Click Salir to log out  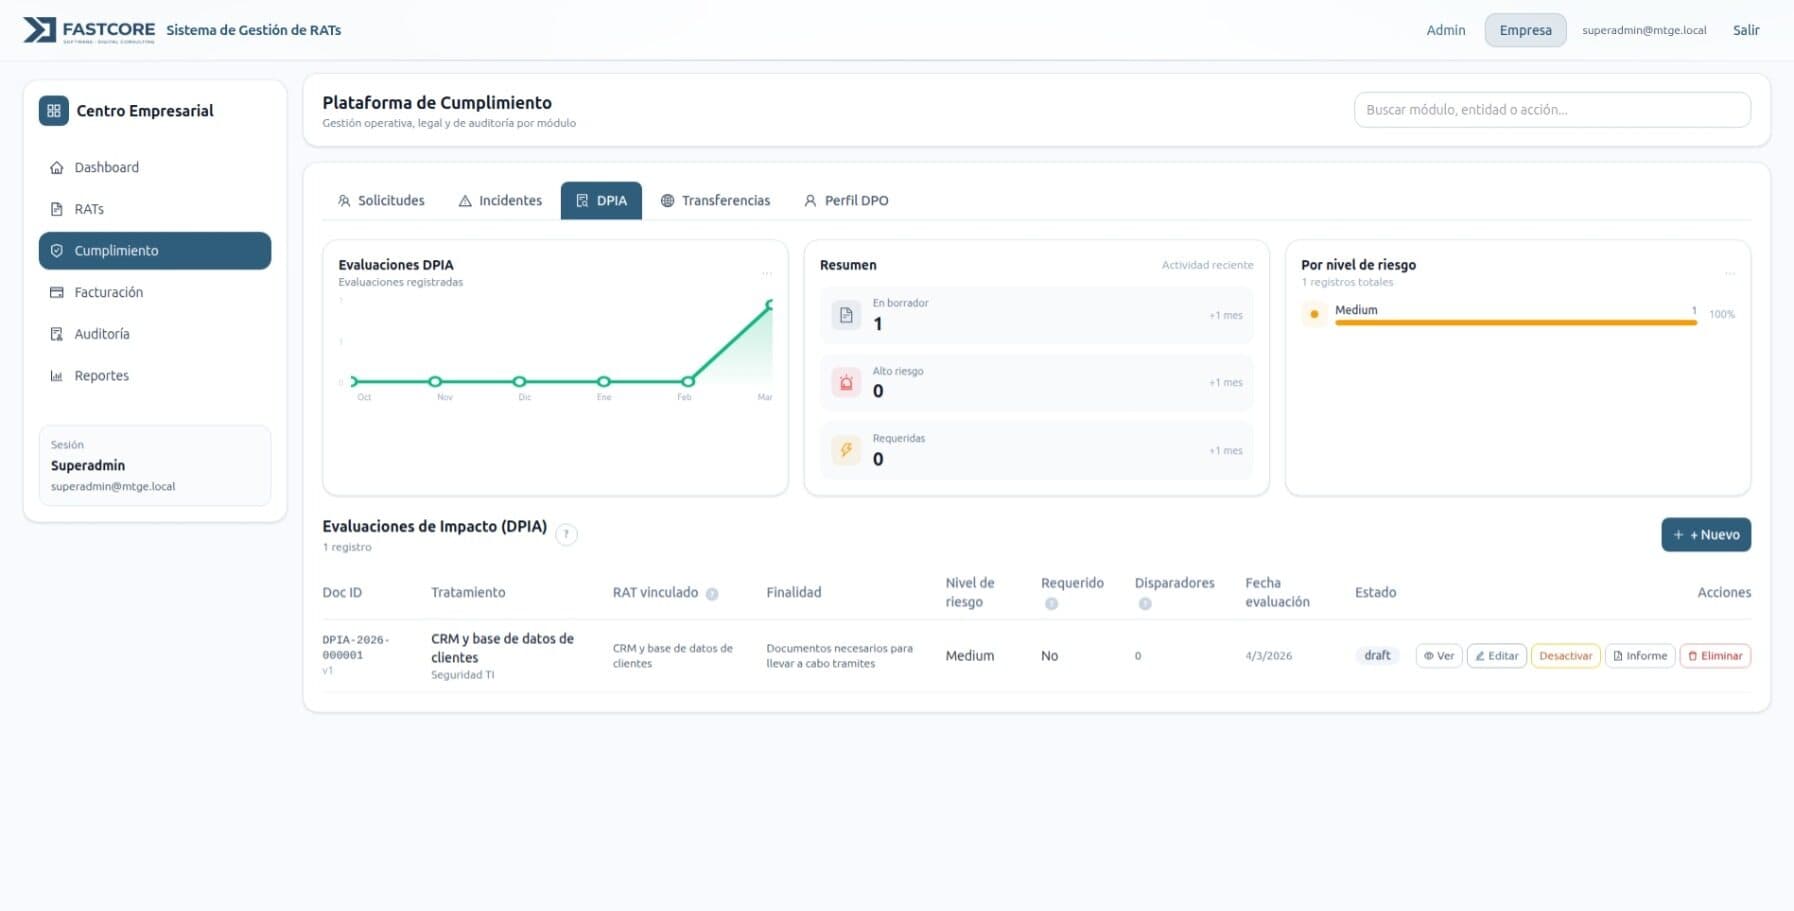(x=1745, y=30)
